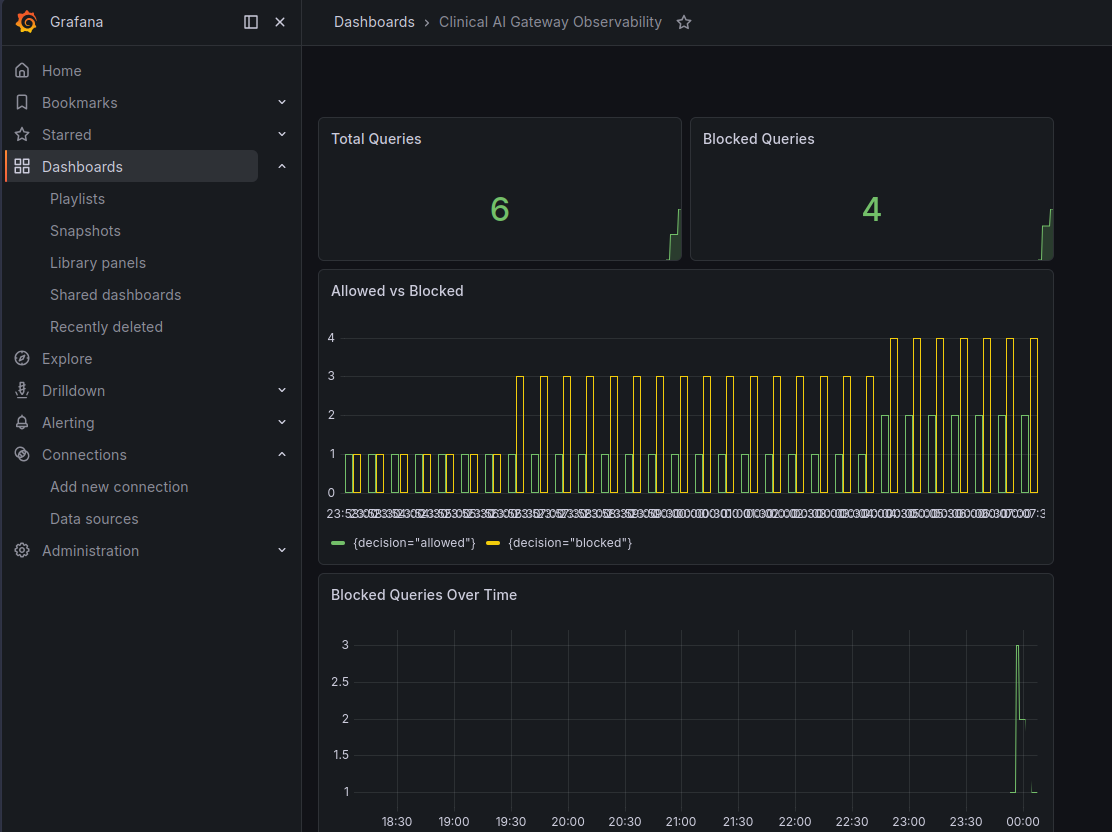Screen dimensions: 1112x832
Task: Toggle the allowed decision legend series
Action: tap(404, 543)
